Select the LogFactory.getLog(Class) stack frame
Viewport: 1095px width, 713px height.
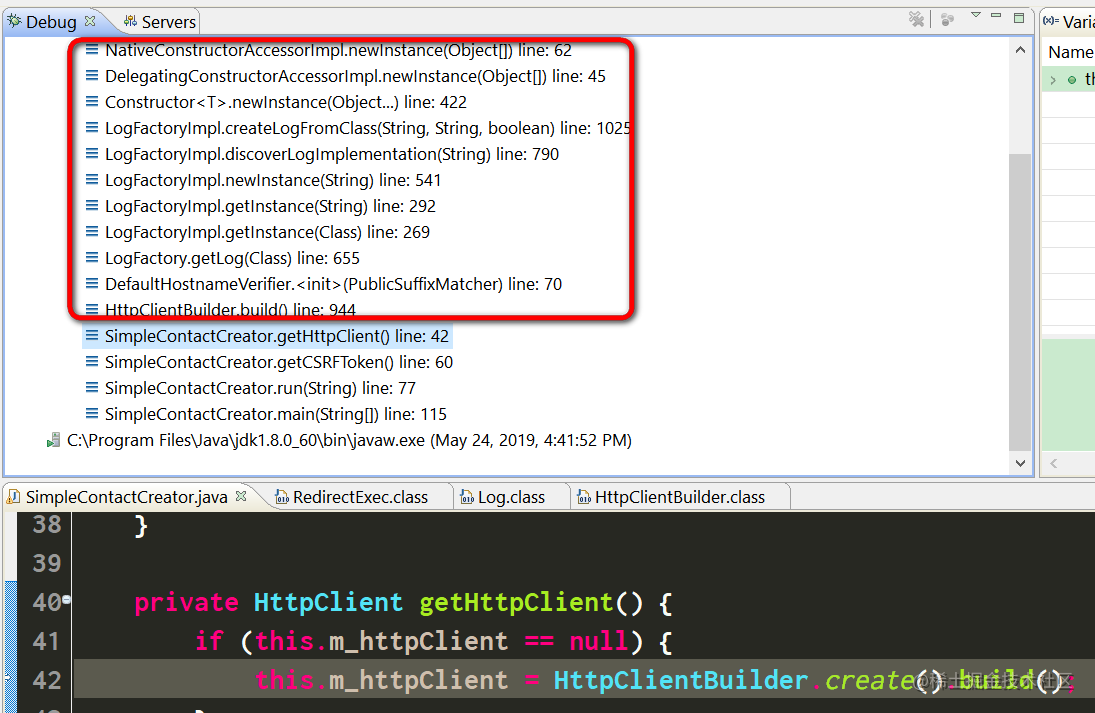pyautogui.click(x=230, y=257)
